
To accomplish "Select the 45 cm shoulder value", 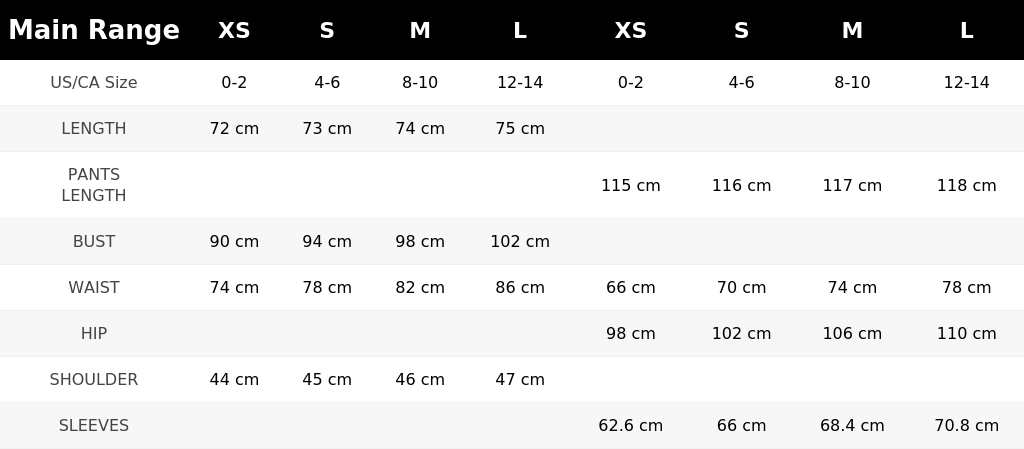I will click(327, 379).
